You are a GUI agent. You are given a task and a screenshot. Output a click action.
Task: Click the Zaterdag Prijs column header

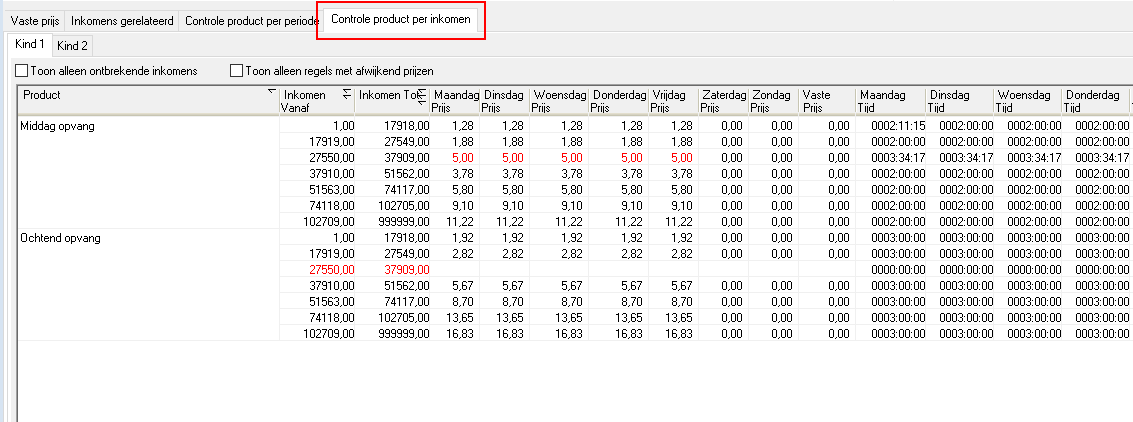(x=722, y=100)
